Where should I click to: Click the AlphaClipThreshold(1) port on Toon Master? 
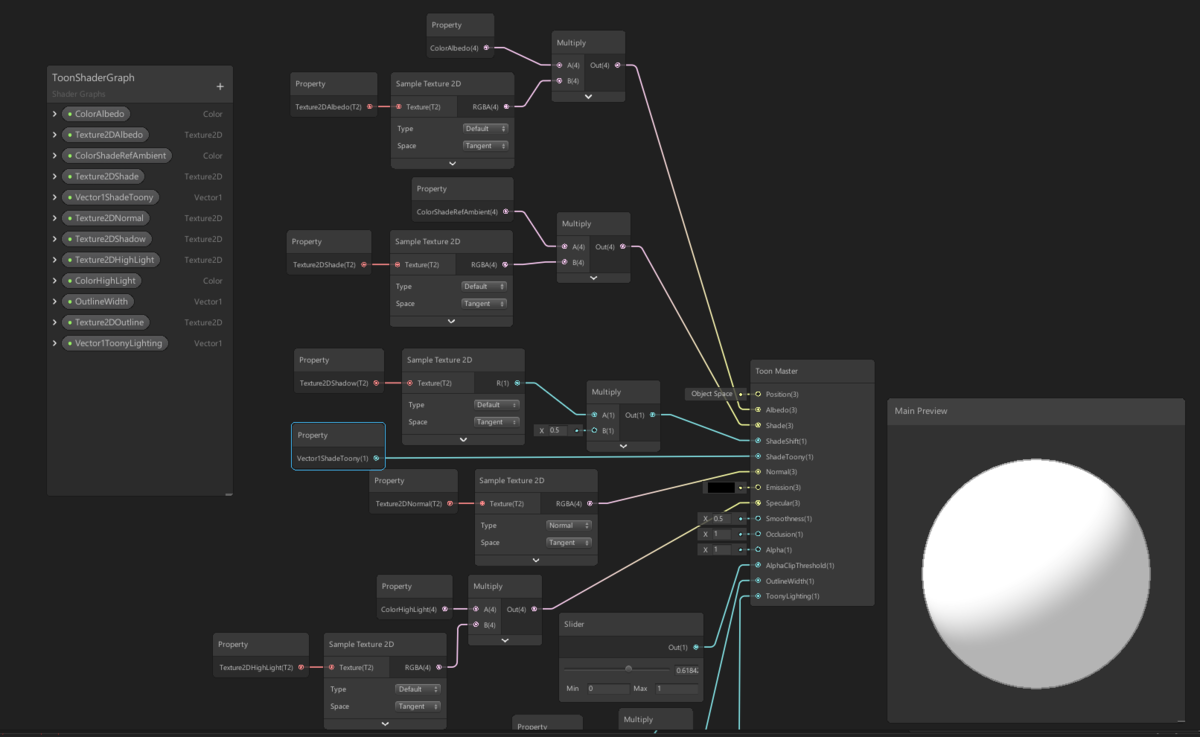coord(758,565)
